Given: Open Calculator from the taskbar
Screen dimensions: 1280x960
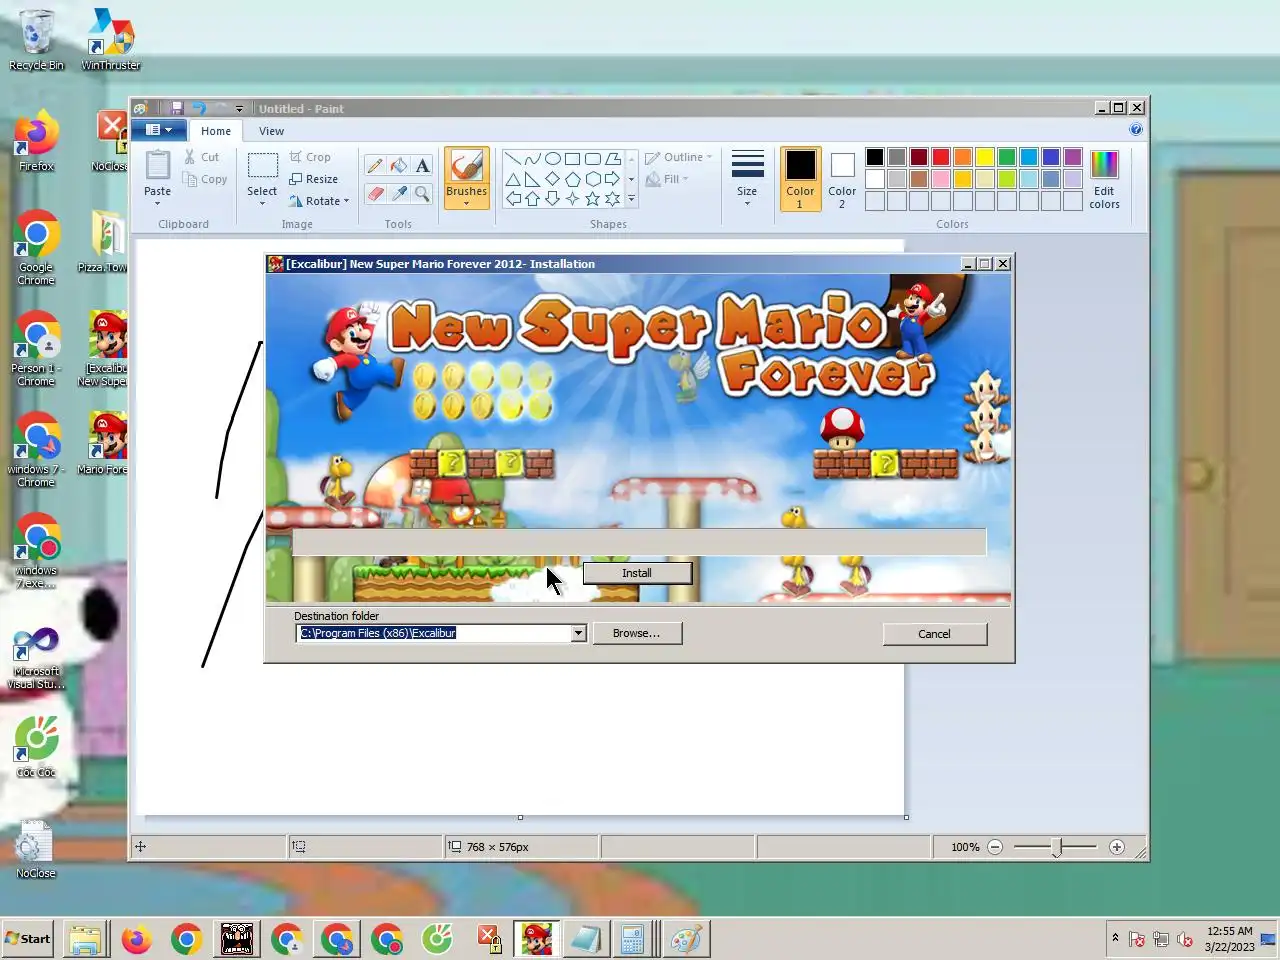Looking at the screenshot, I should (x=632, y=939).
